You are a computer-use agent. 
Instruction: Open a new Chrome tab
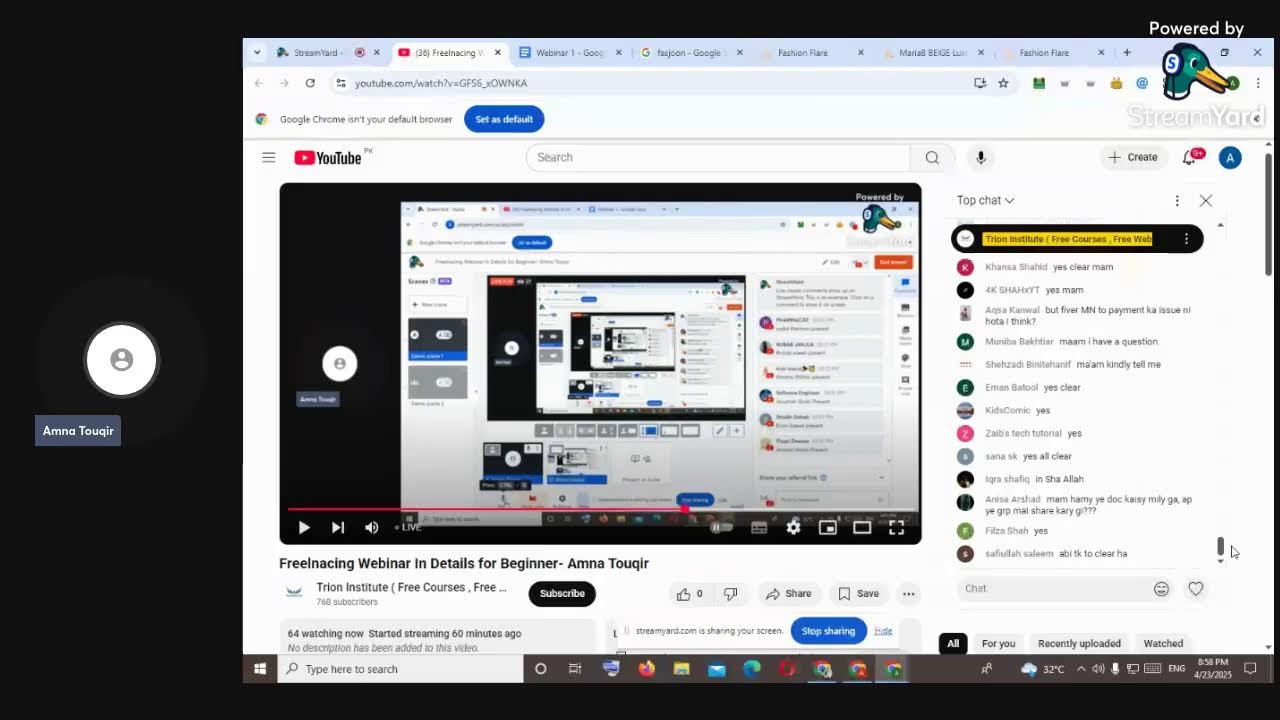click(x=1127, y=52)
